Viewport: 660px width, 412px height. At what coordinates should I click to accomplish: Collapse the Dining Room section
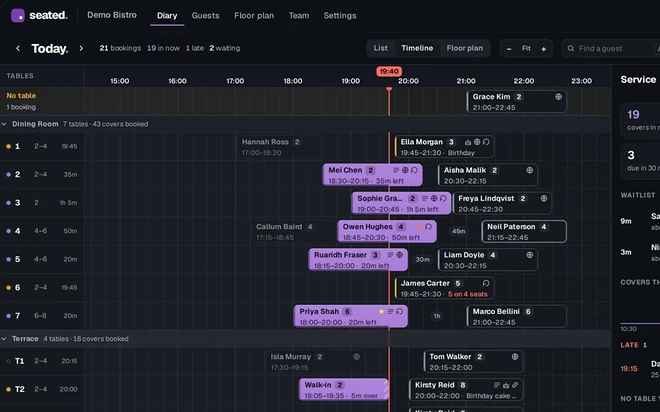4,124
